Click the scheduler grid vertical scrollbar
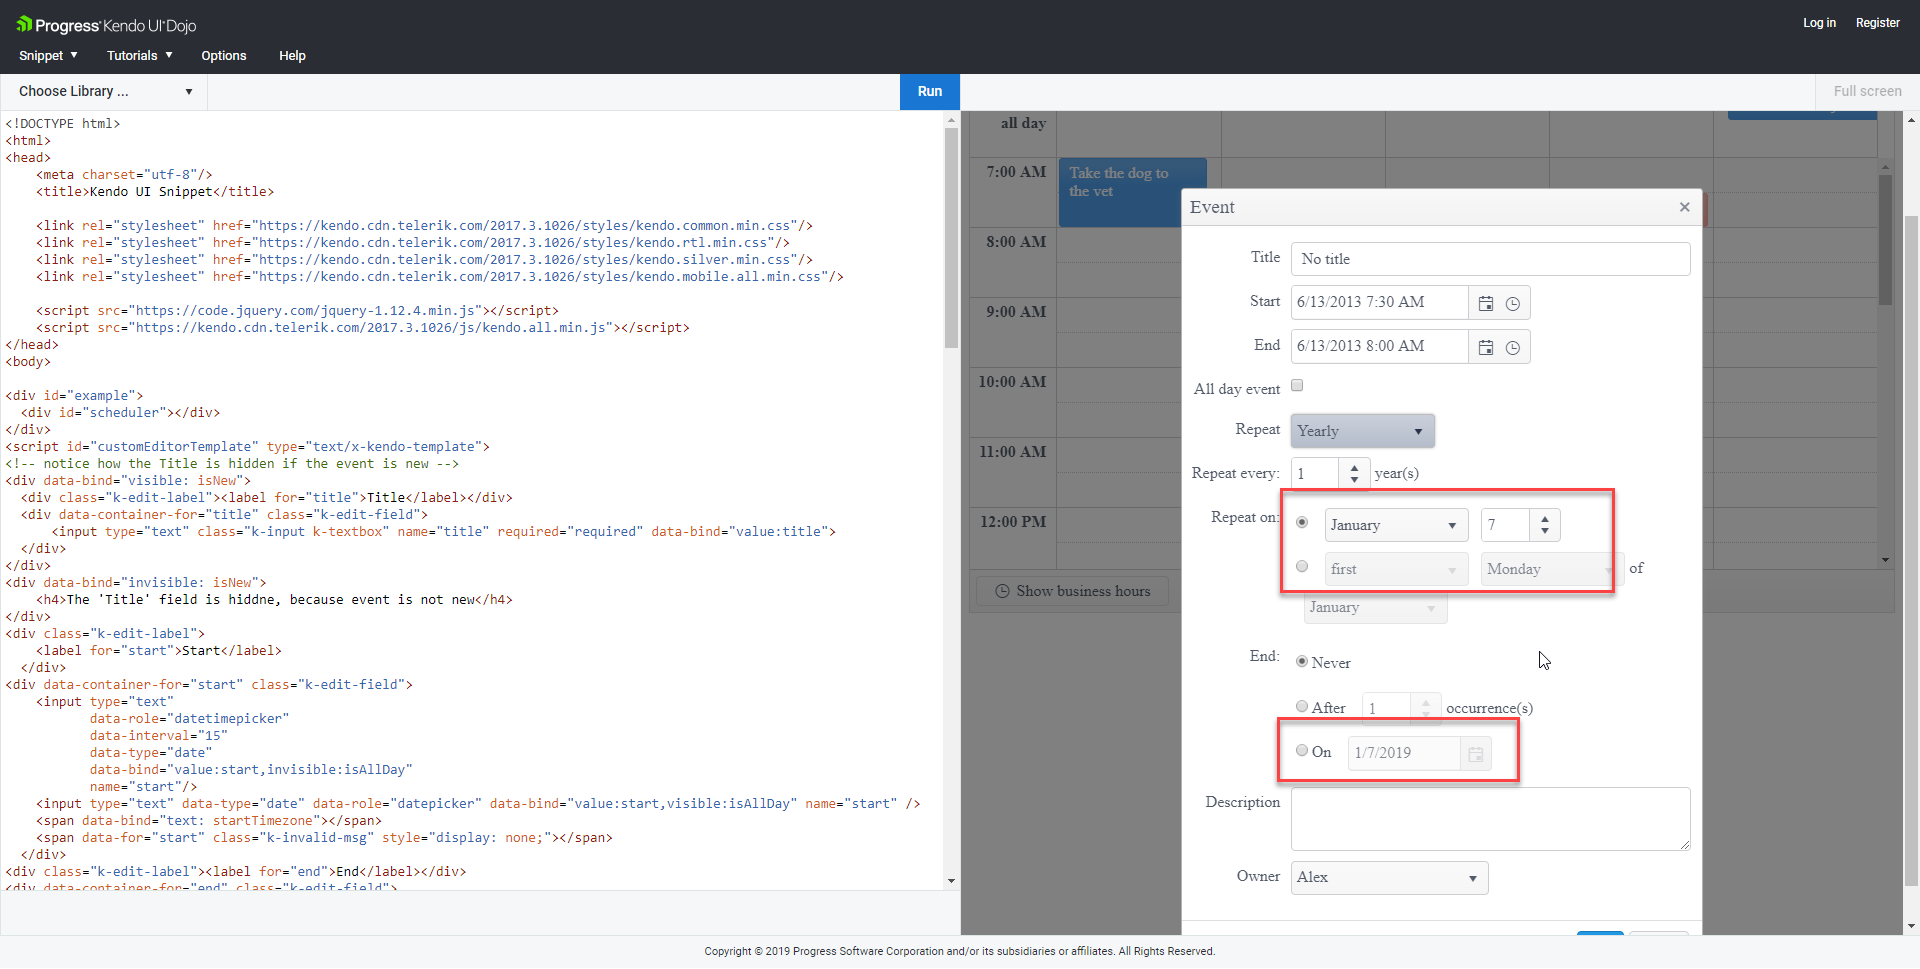 (x=1885, y=240)
